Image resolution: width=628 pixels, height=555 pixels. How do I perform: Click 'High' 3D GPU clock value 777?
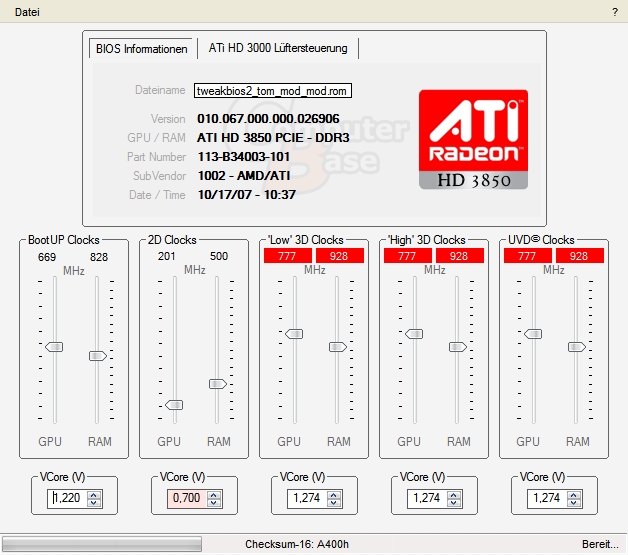point(408,255)
